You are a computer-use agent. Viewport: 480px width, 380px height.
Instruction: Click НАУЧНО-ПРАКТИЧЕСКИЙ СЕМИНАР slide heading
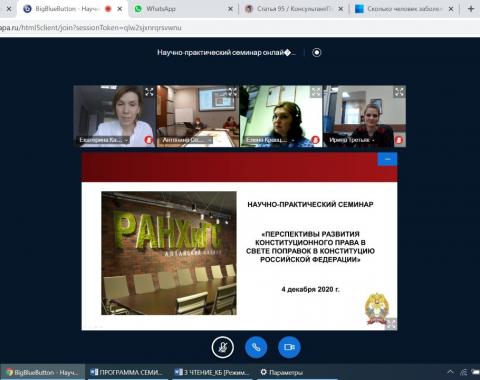coord(310,204)
